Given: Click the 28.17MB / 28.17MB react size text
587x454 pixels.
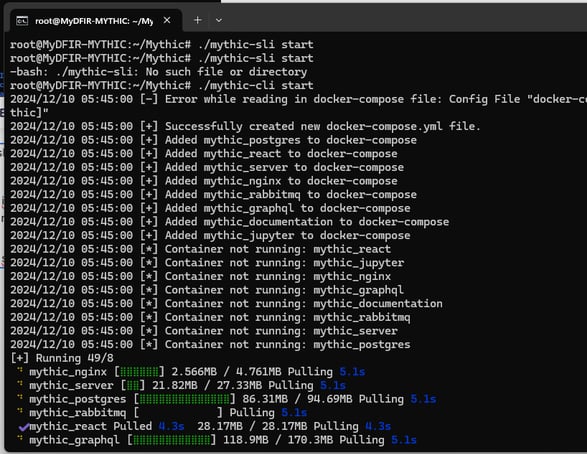Looking at the screenshot, I should (252, 426).
